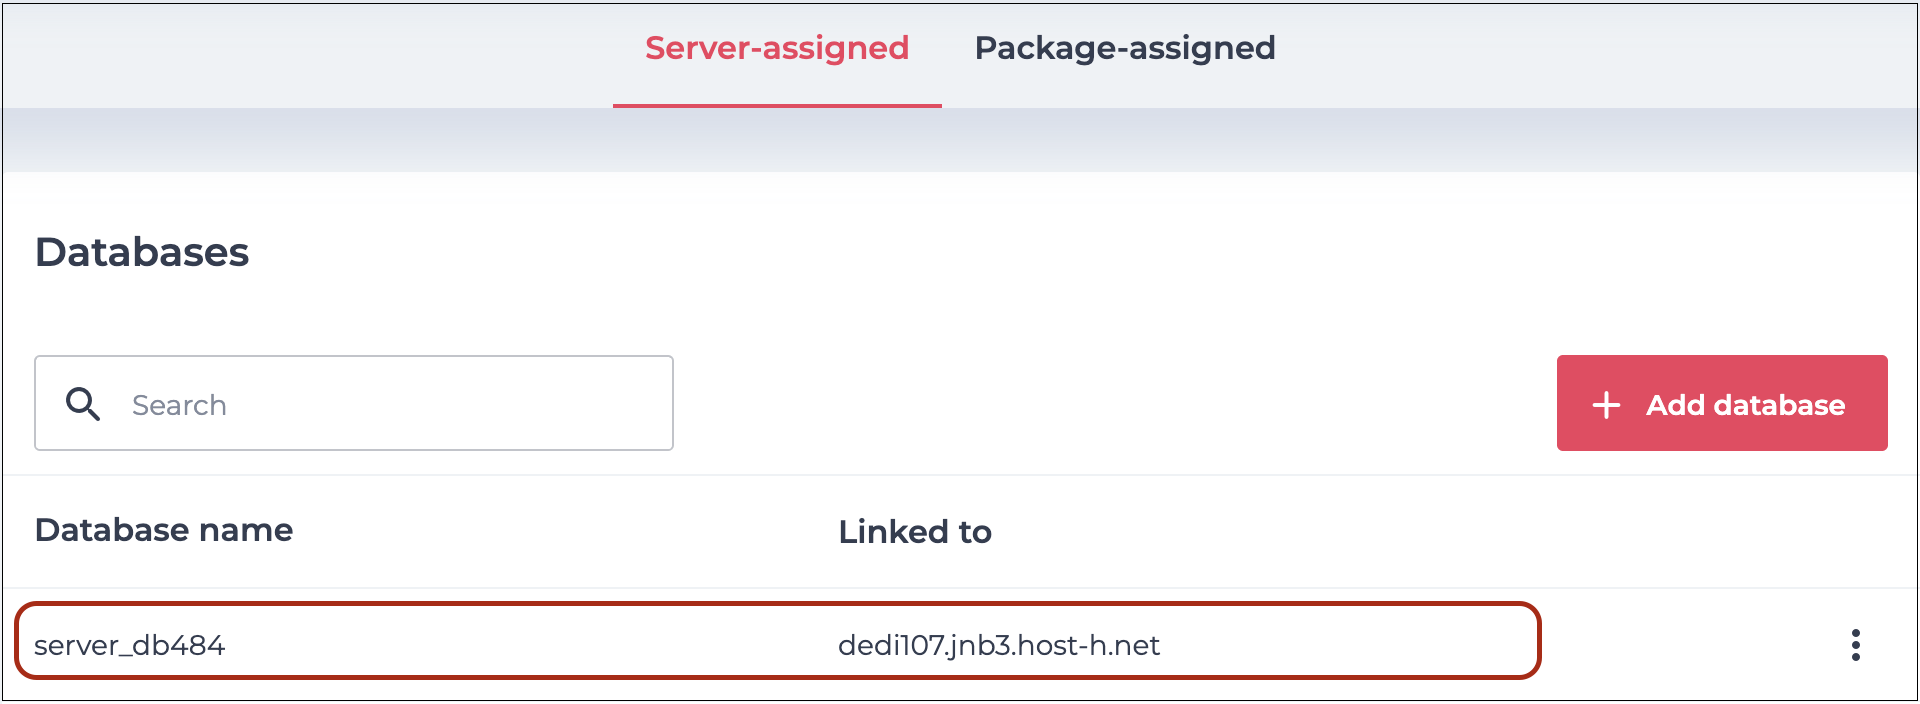Click the dedi107.jnb3.host-h.net linked host
Viewport: 1920px width, 704px height.
click(999, 645)
